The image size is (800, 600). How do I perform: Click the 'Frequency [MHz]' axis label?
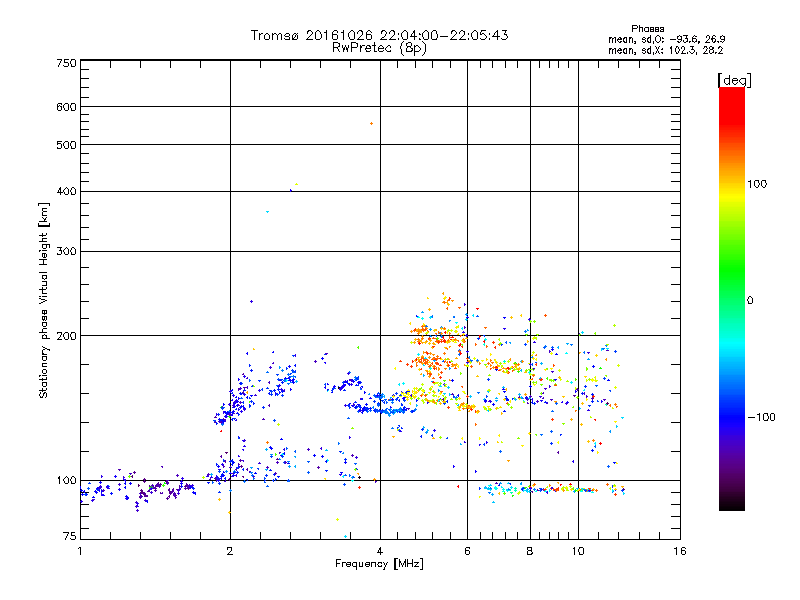[379, 564]
